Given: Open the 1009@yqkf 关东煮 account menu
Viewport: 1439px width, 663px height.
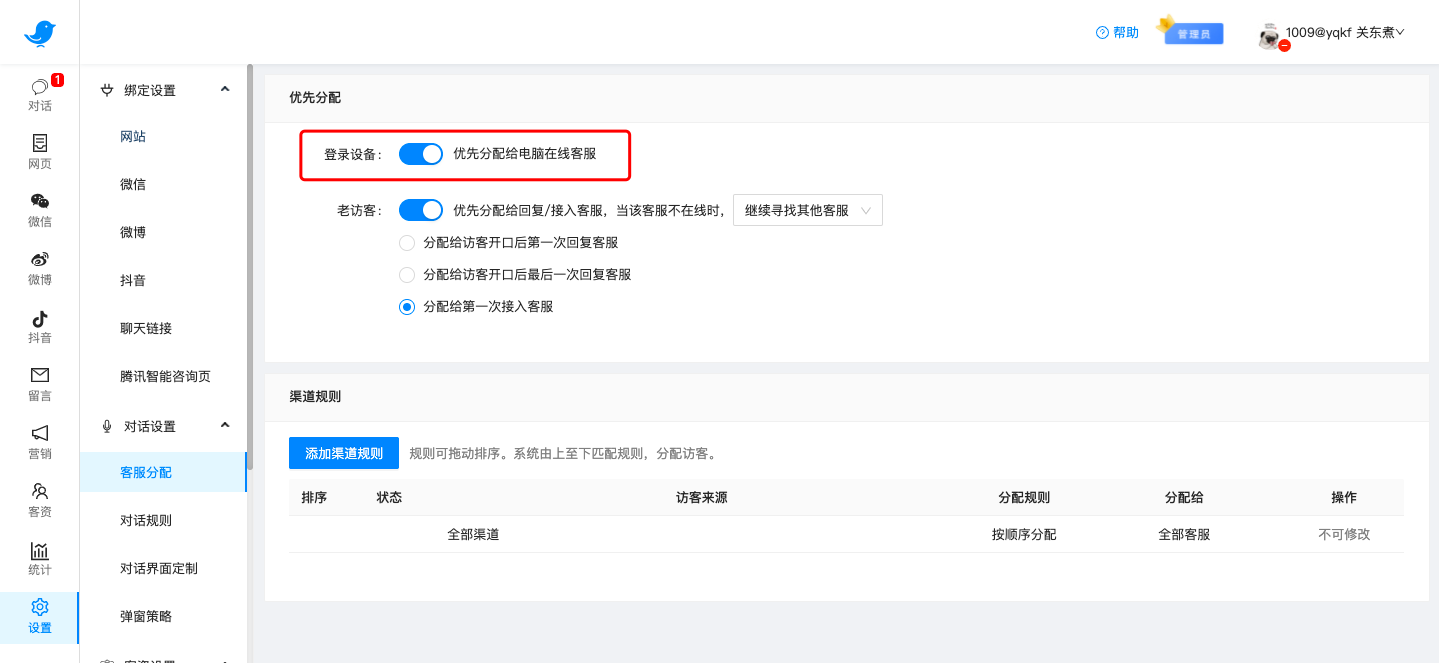Looking at the screenshot, I should tap(1340, 31).
